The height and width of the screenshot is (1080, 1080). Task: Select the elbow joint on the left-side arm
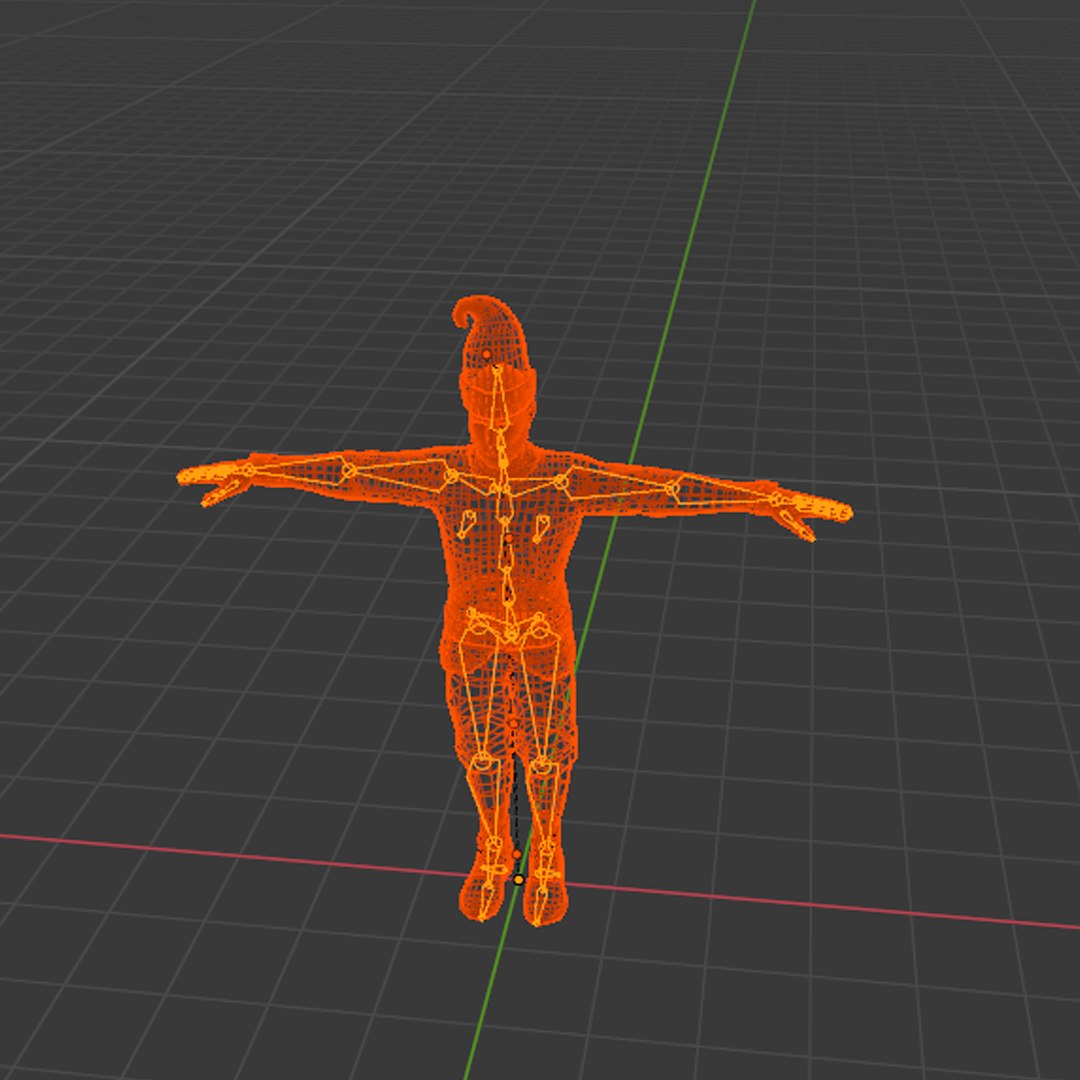click(x=349, y=470)
